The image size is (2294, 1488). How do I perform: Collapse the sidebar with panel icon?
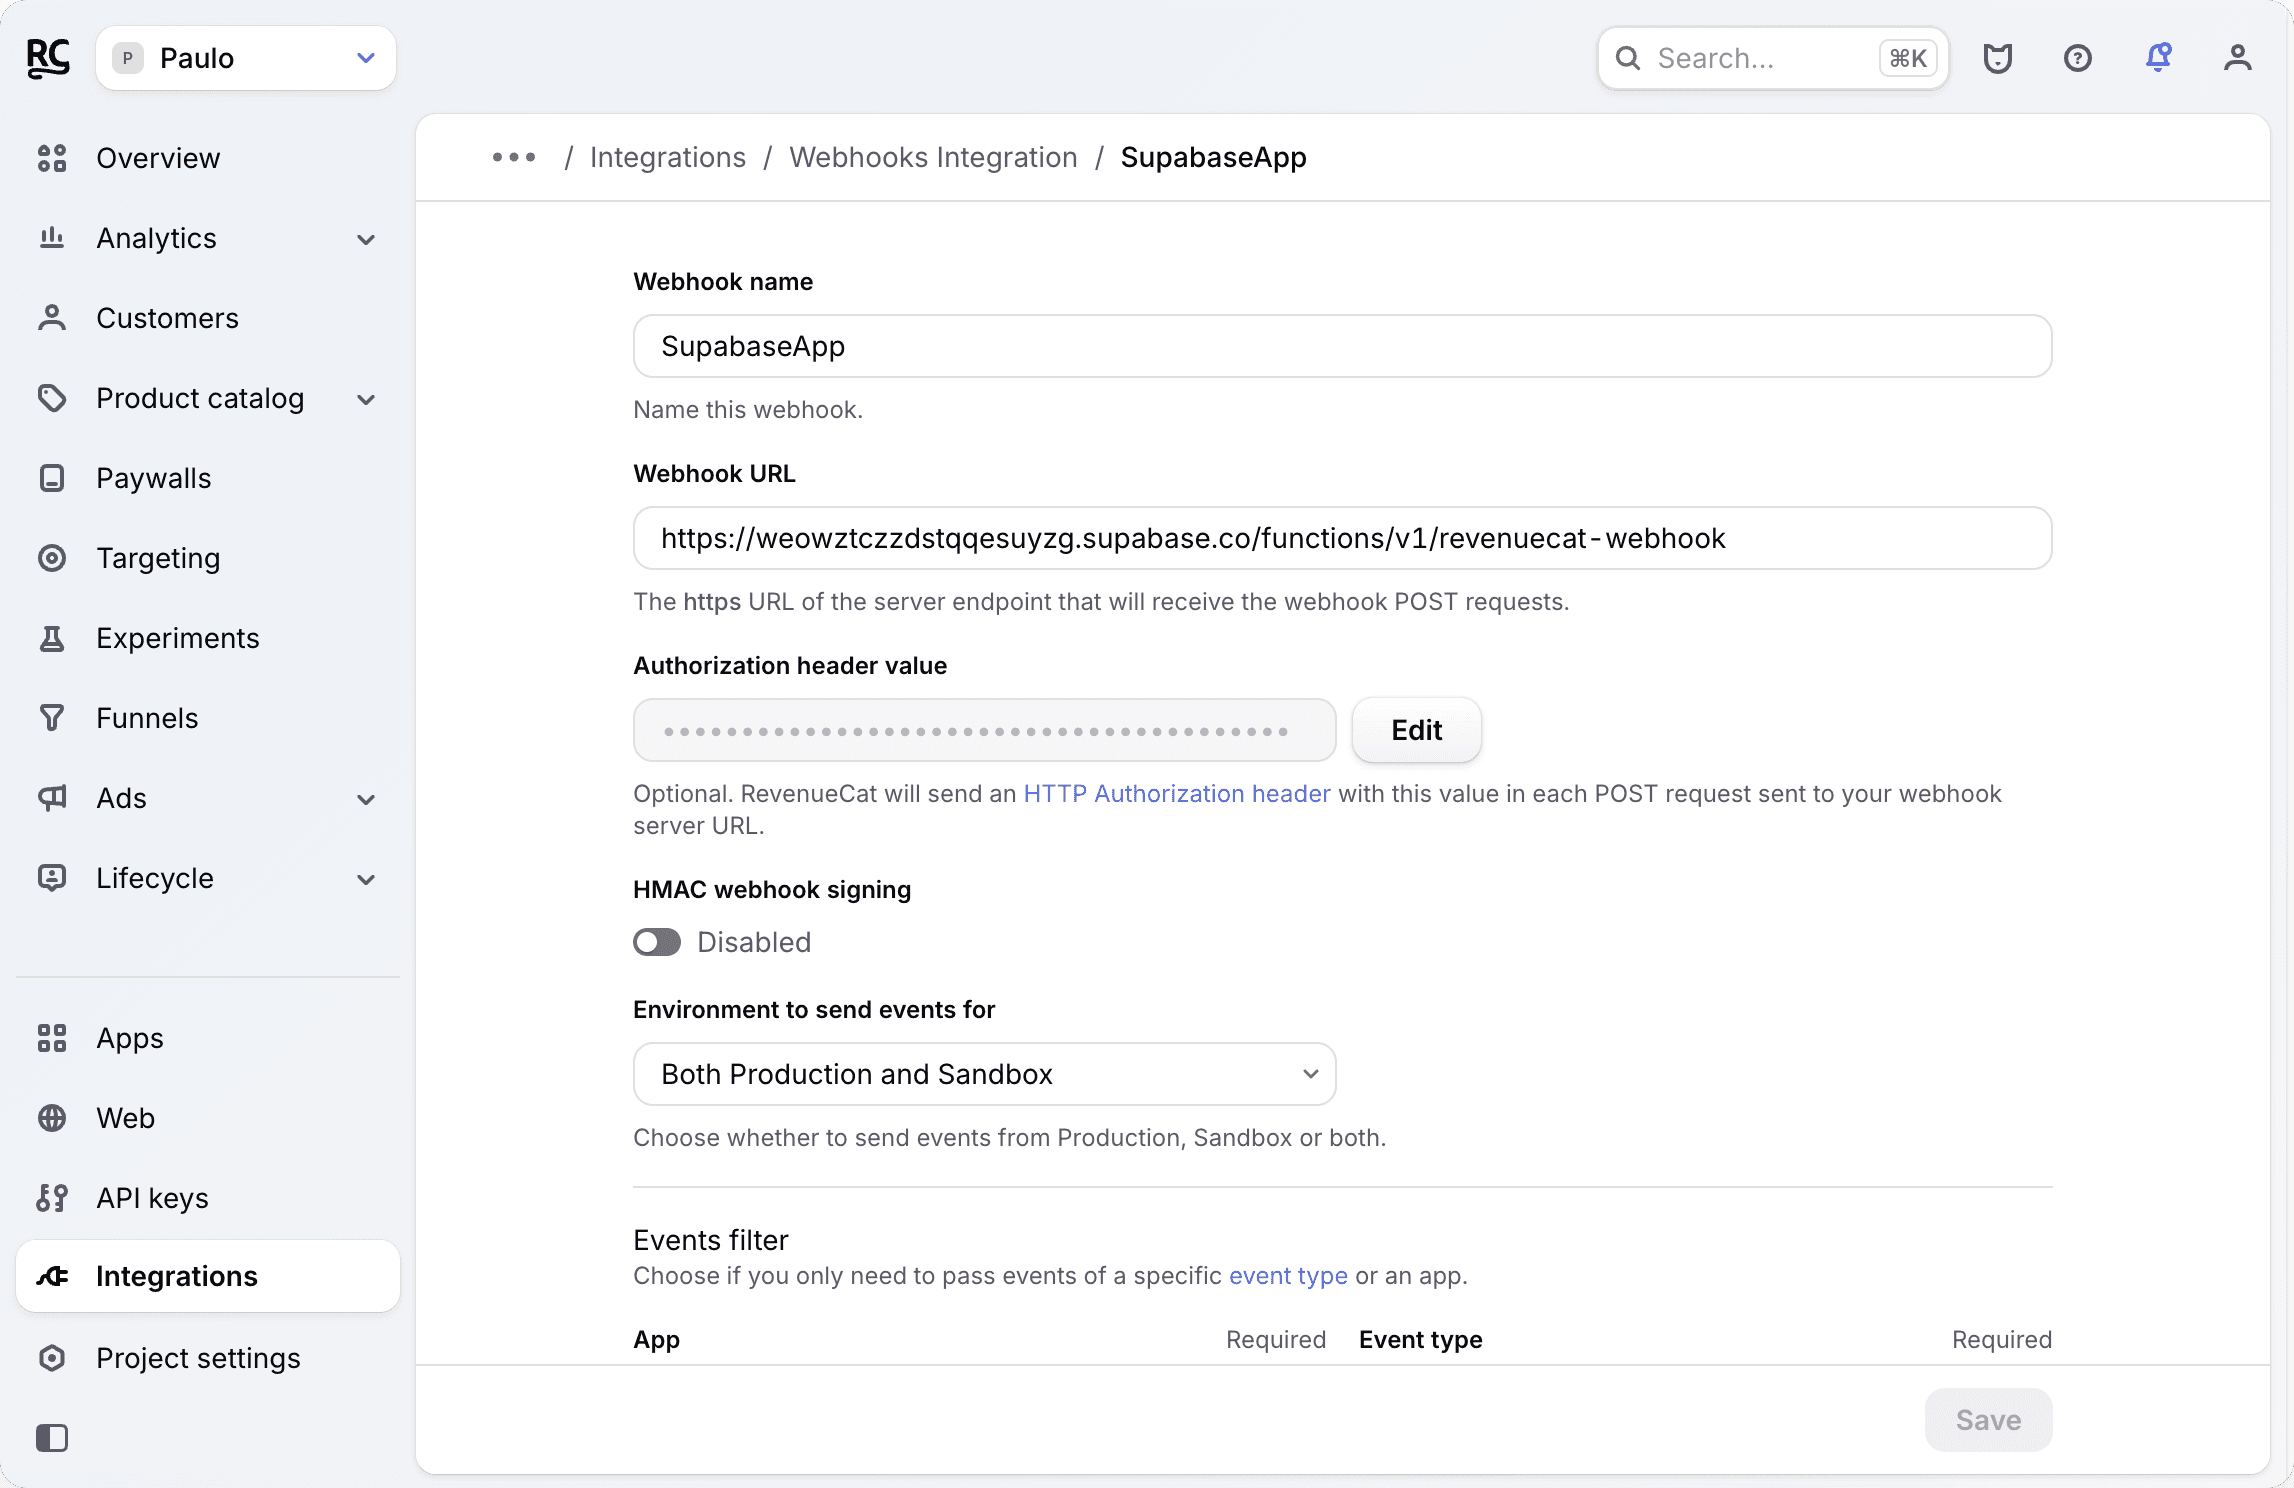pyautogui.click(x=52, y=1438)
